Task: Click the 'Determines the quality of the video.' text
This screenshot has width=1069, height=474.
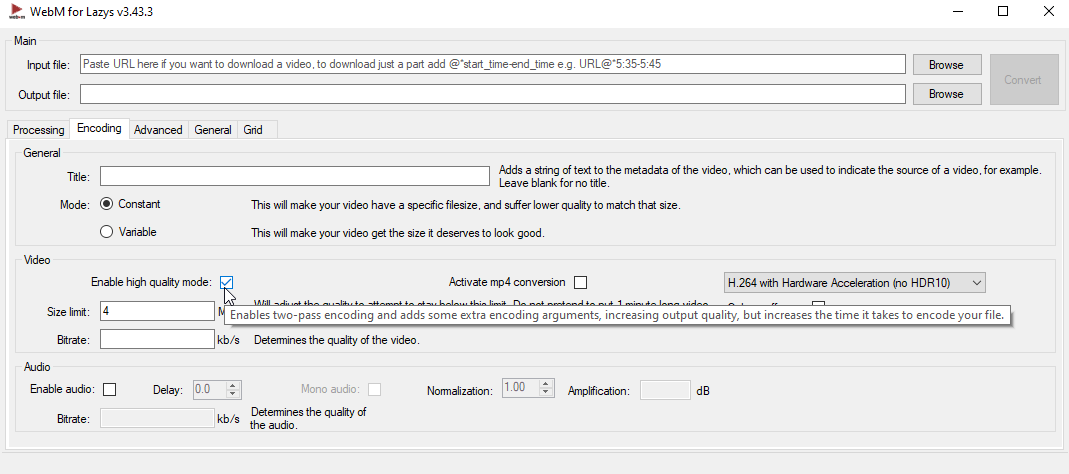Action: 337,340
